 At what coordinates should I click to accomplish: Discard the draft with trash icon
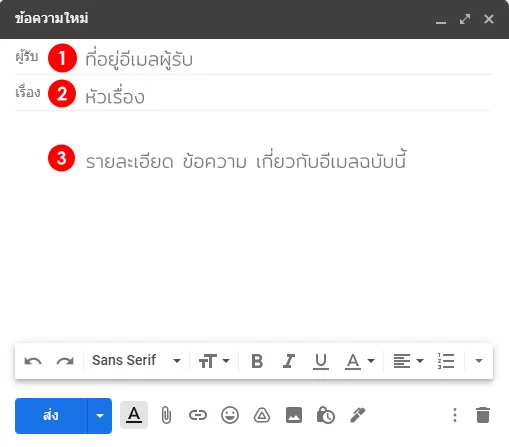coord(483,415)
